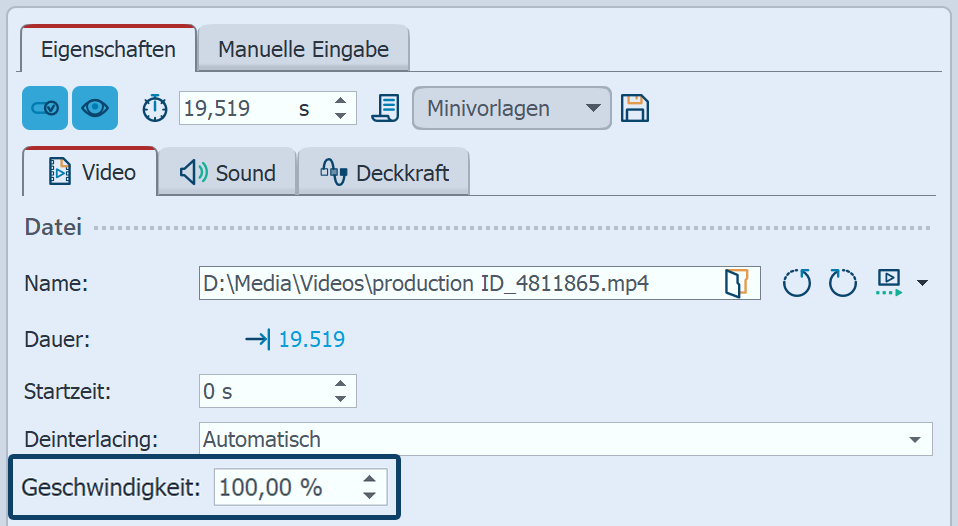Screen dimensions: 958x526
Task: Click the video file Name path field
Action: coord(458,283)
